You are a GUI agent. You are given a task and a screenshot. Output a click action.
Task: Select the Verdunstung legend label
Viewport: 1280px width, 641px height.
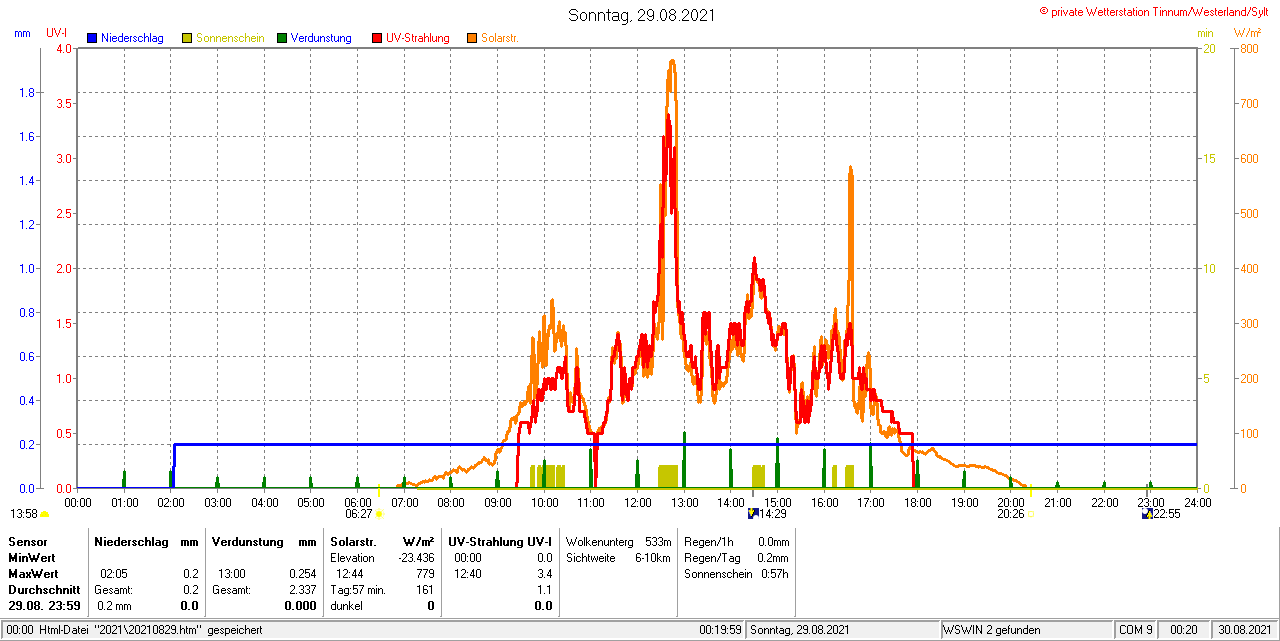[x=321, y=38]
